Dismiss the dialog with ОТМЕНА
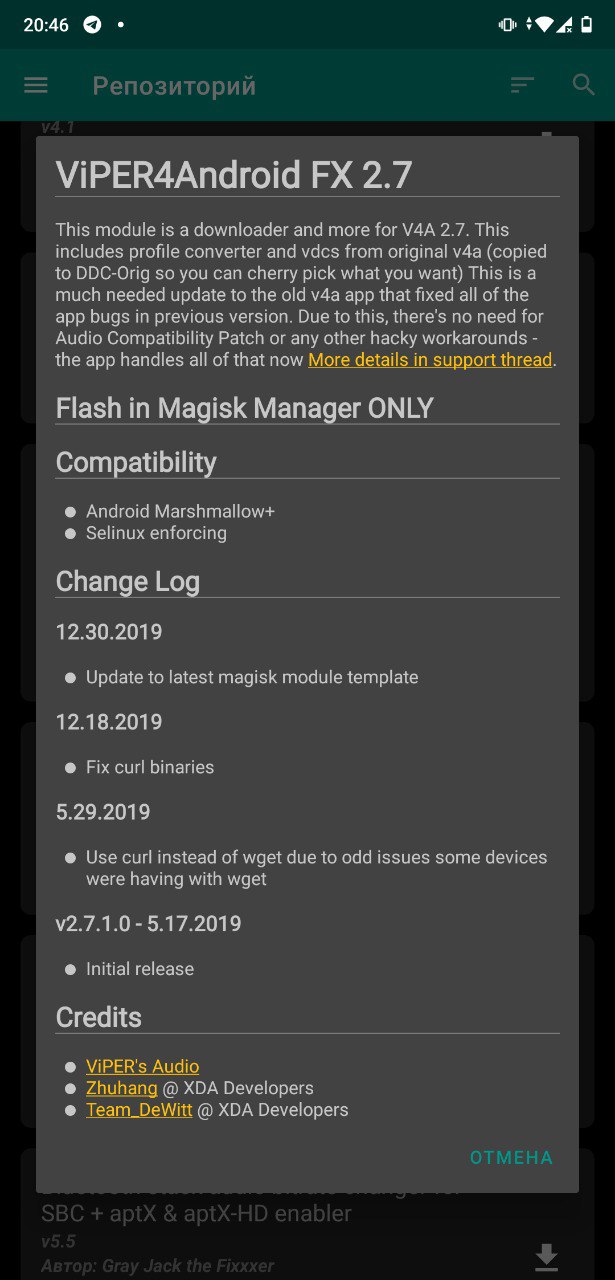The height and width of the screenshot is (1280, 615). [511, 1157]
